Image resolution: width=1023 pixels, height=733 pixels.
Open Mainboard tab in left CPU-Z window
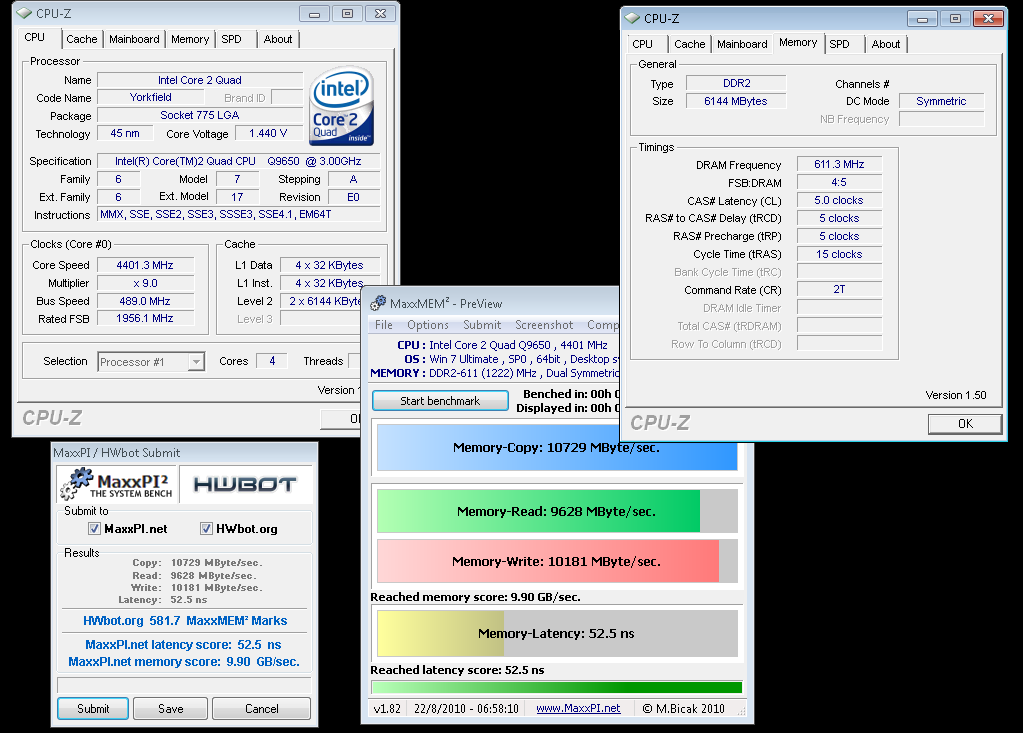pyautogui.click(x=134, y=39)
